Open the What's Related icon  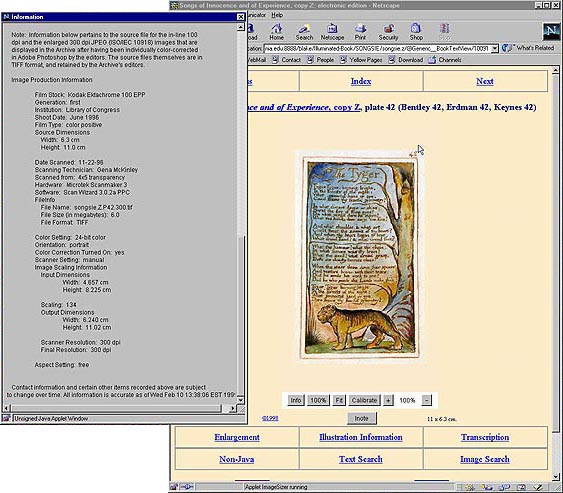click(x=507, y=48)
